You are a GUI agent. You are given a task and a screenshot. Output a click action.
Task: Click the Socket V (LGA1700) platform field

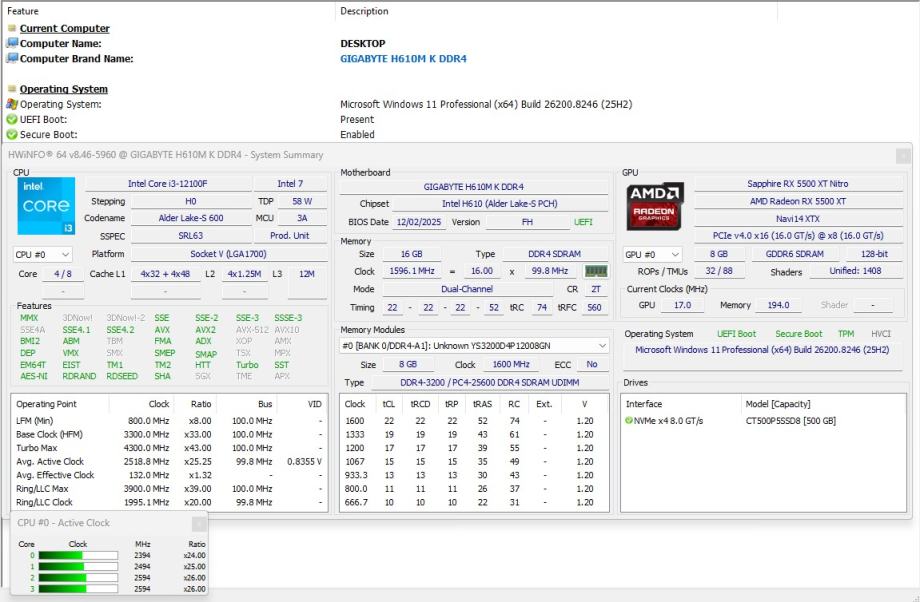[229, 254]
